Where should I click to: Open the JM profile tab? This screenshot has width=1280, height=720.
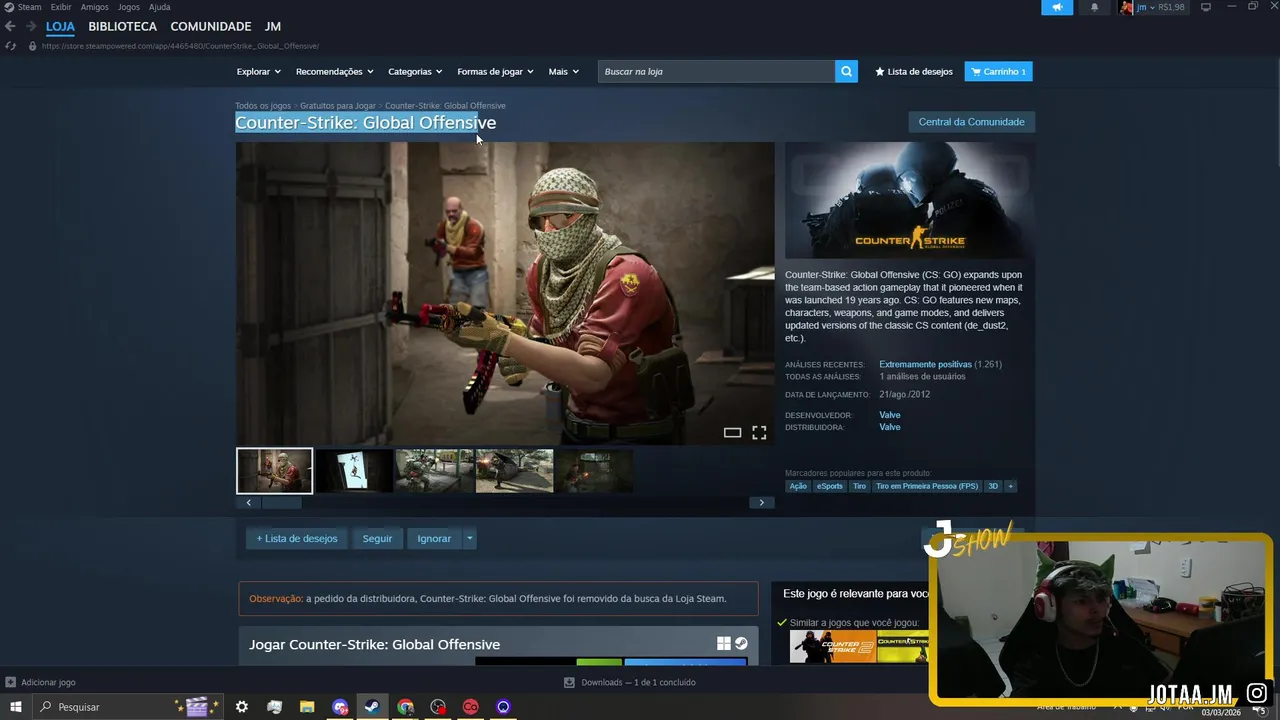point(272,26)
